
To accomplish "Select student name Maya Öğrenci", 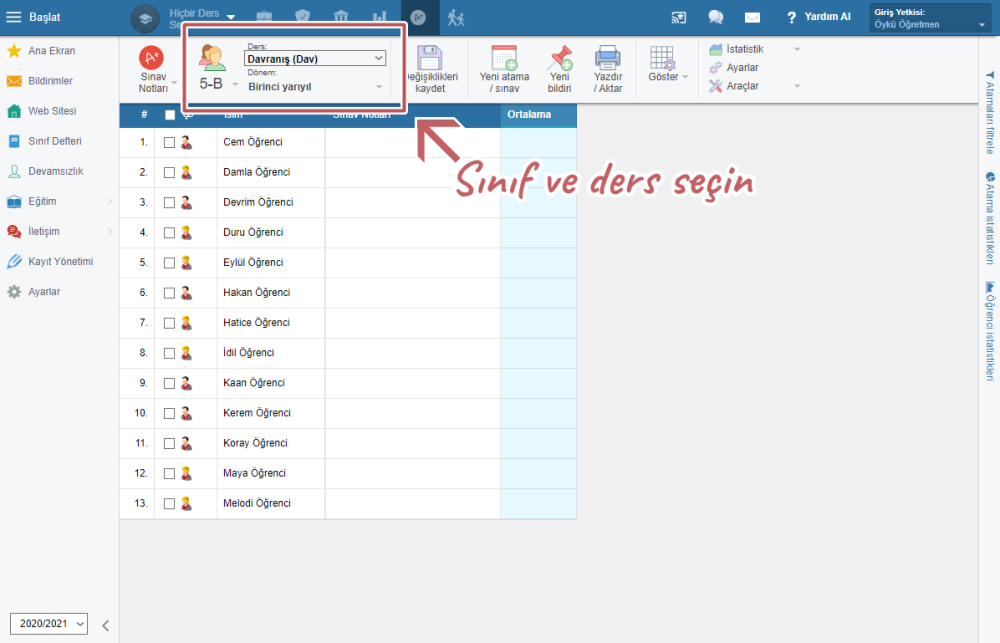I will [x=254, y=473].
